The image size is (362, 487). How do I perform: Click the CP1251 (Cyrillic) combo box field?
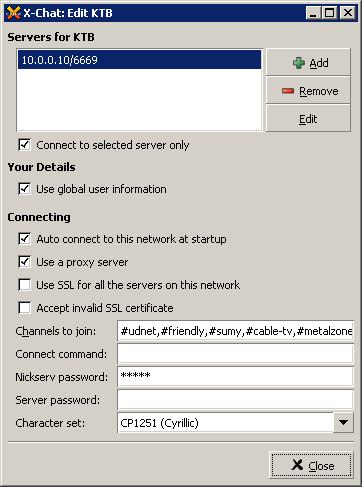[225, 423]
